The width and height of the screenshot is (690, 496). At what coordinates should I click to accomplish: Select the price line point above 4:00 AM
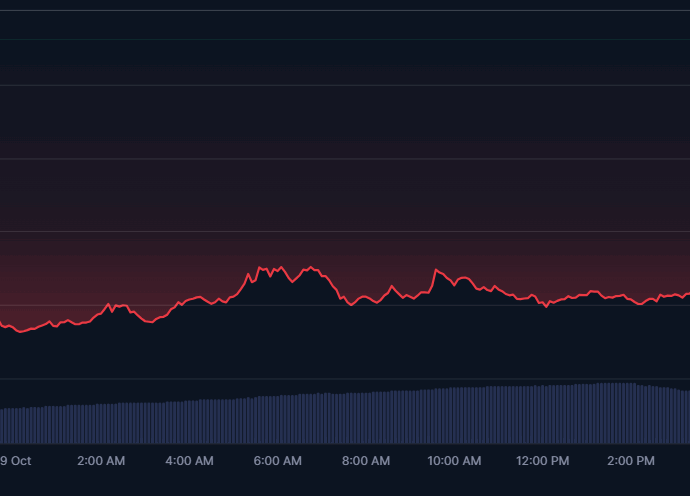(189, 299)
